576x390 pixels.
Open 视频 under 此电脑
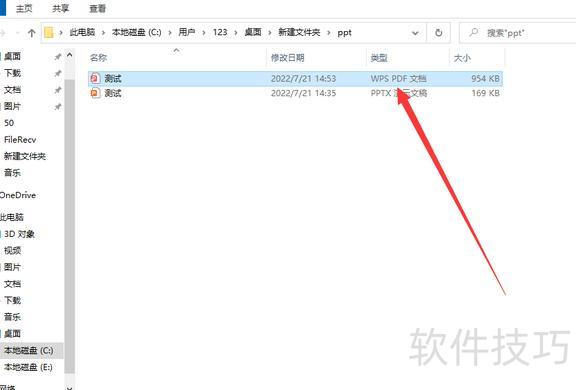click(12, 250)
